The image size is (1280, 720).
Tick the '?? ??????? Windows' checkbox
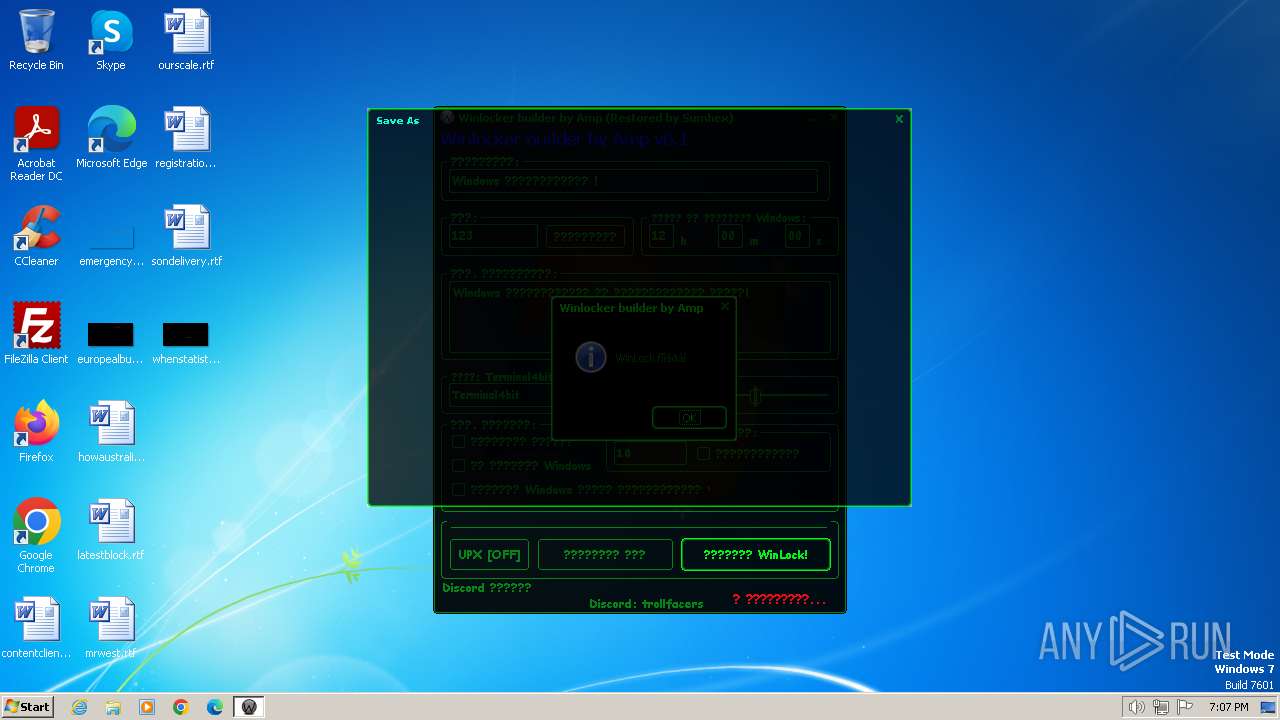pyautogui.click(x=458, y=465)
